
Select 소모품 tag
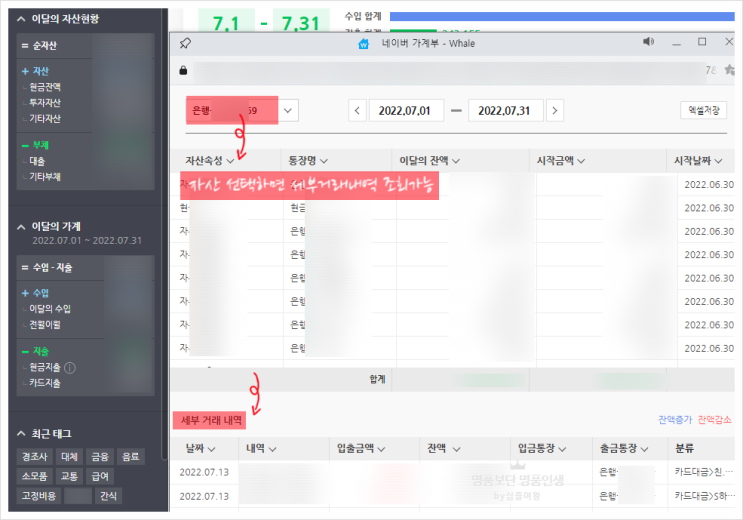click(35, 476)
